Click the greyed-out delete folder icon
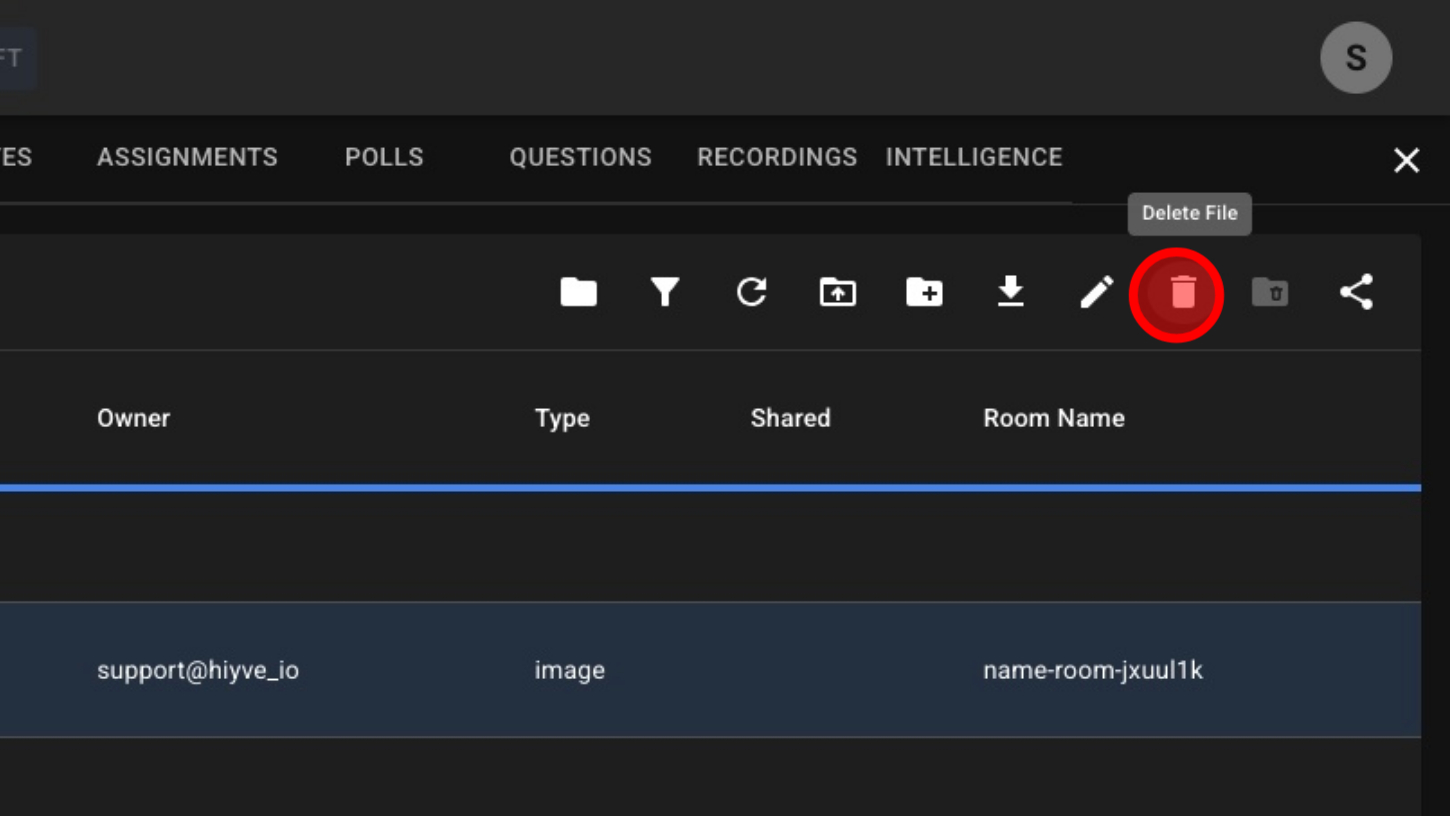This screenshot has width=1450, height=816. (1270, 292)
